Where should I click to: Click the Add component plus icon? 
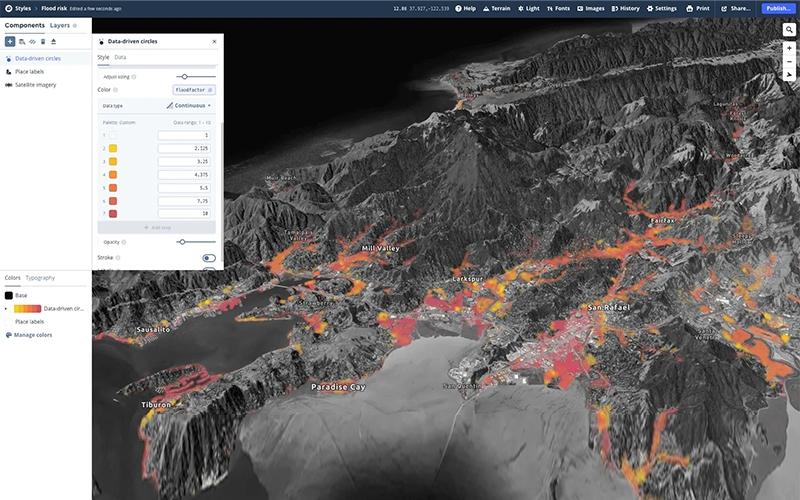10,41
